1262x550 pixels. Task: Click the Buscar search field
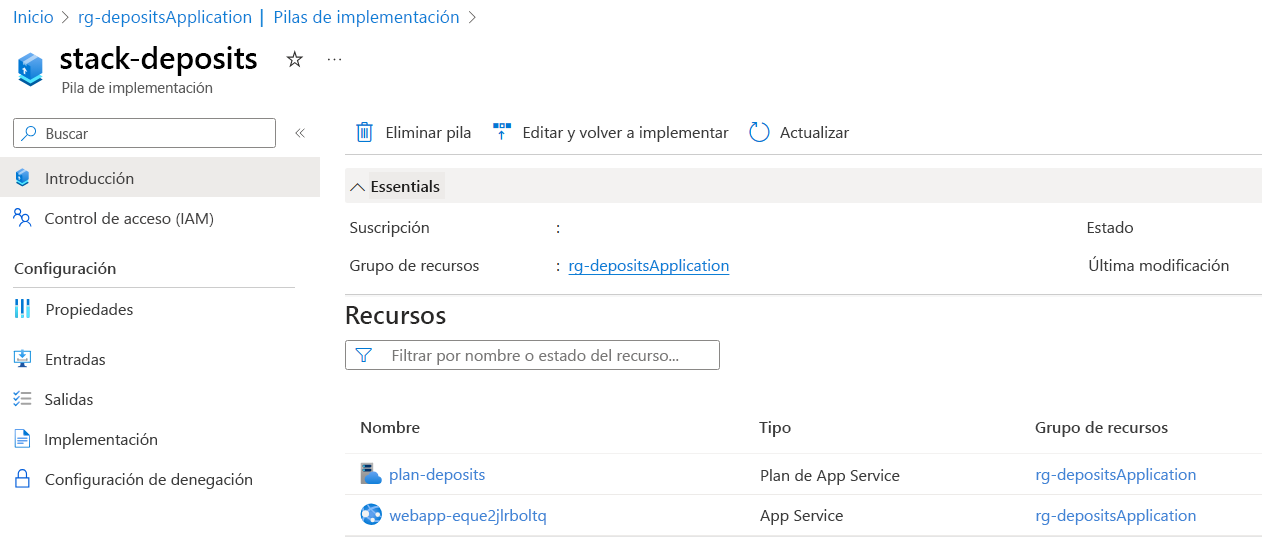(x=144, y=133)
